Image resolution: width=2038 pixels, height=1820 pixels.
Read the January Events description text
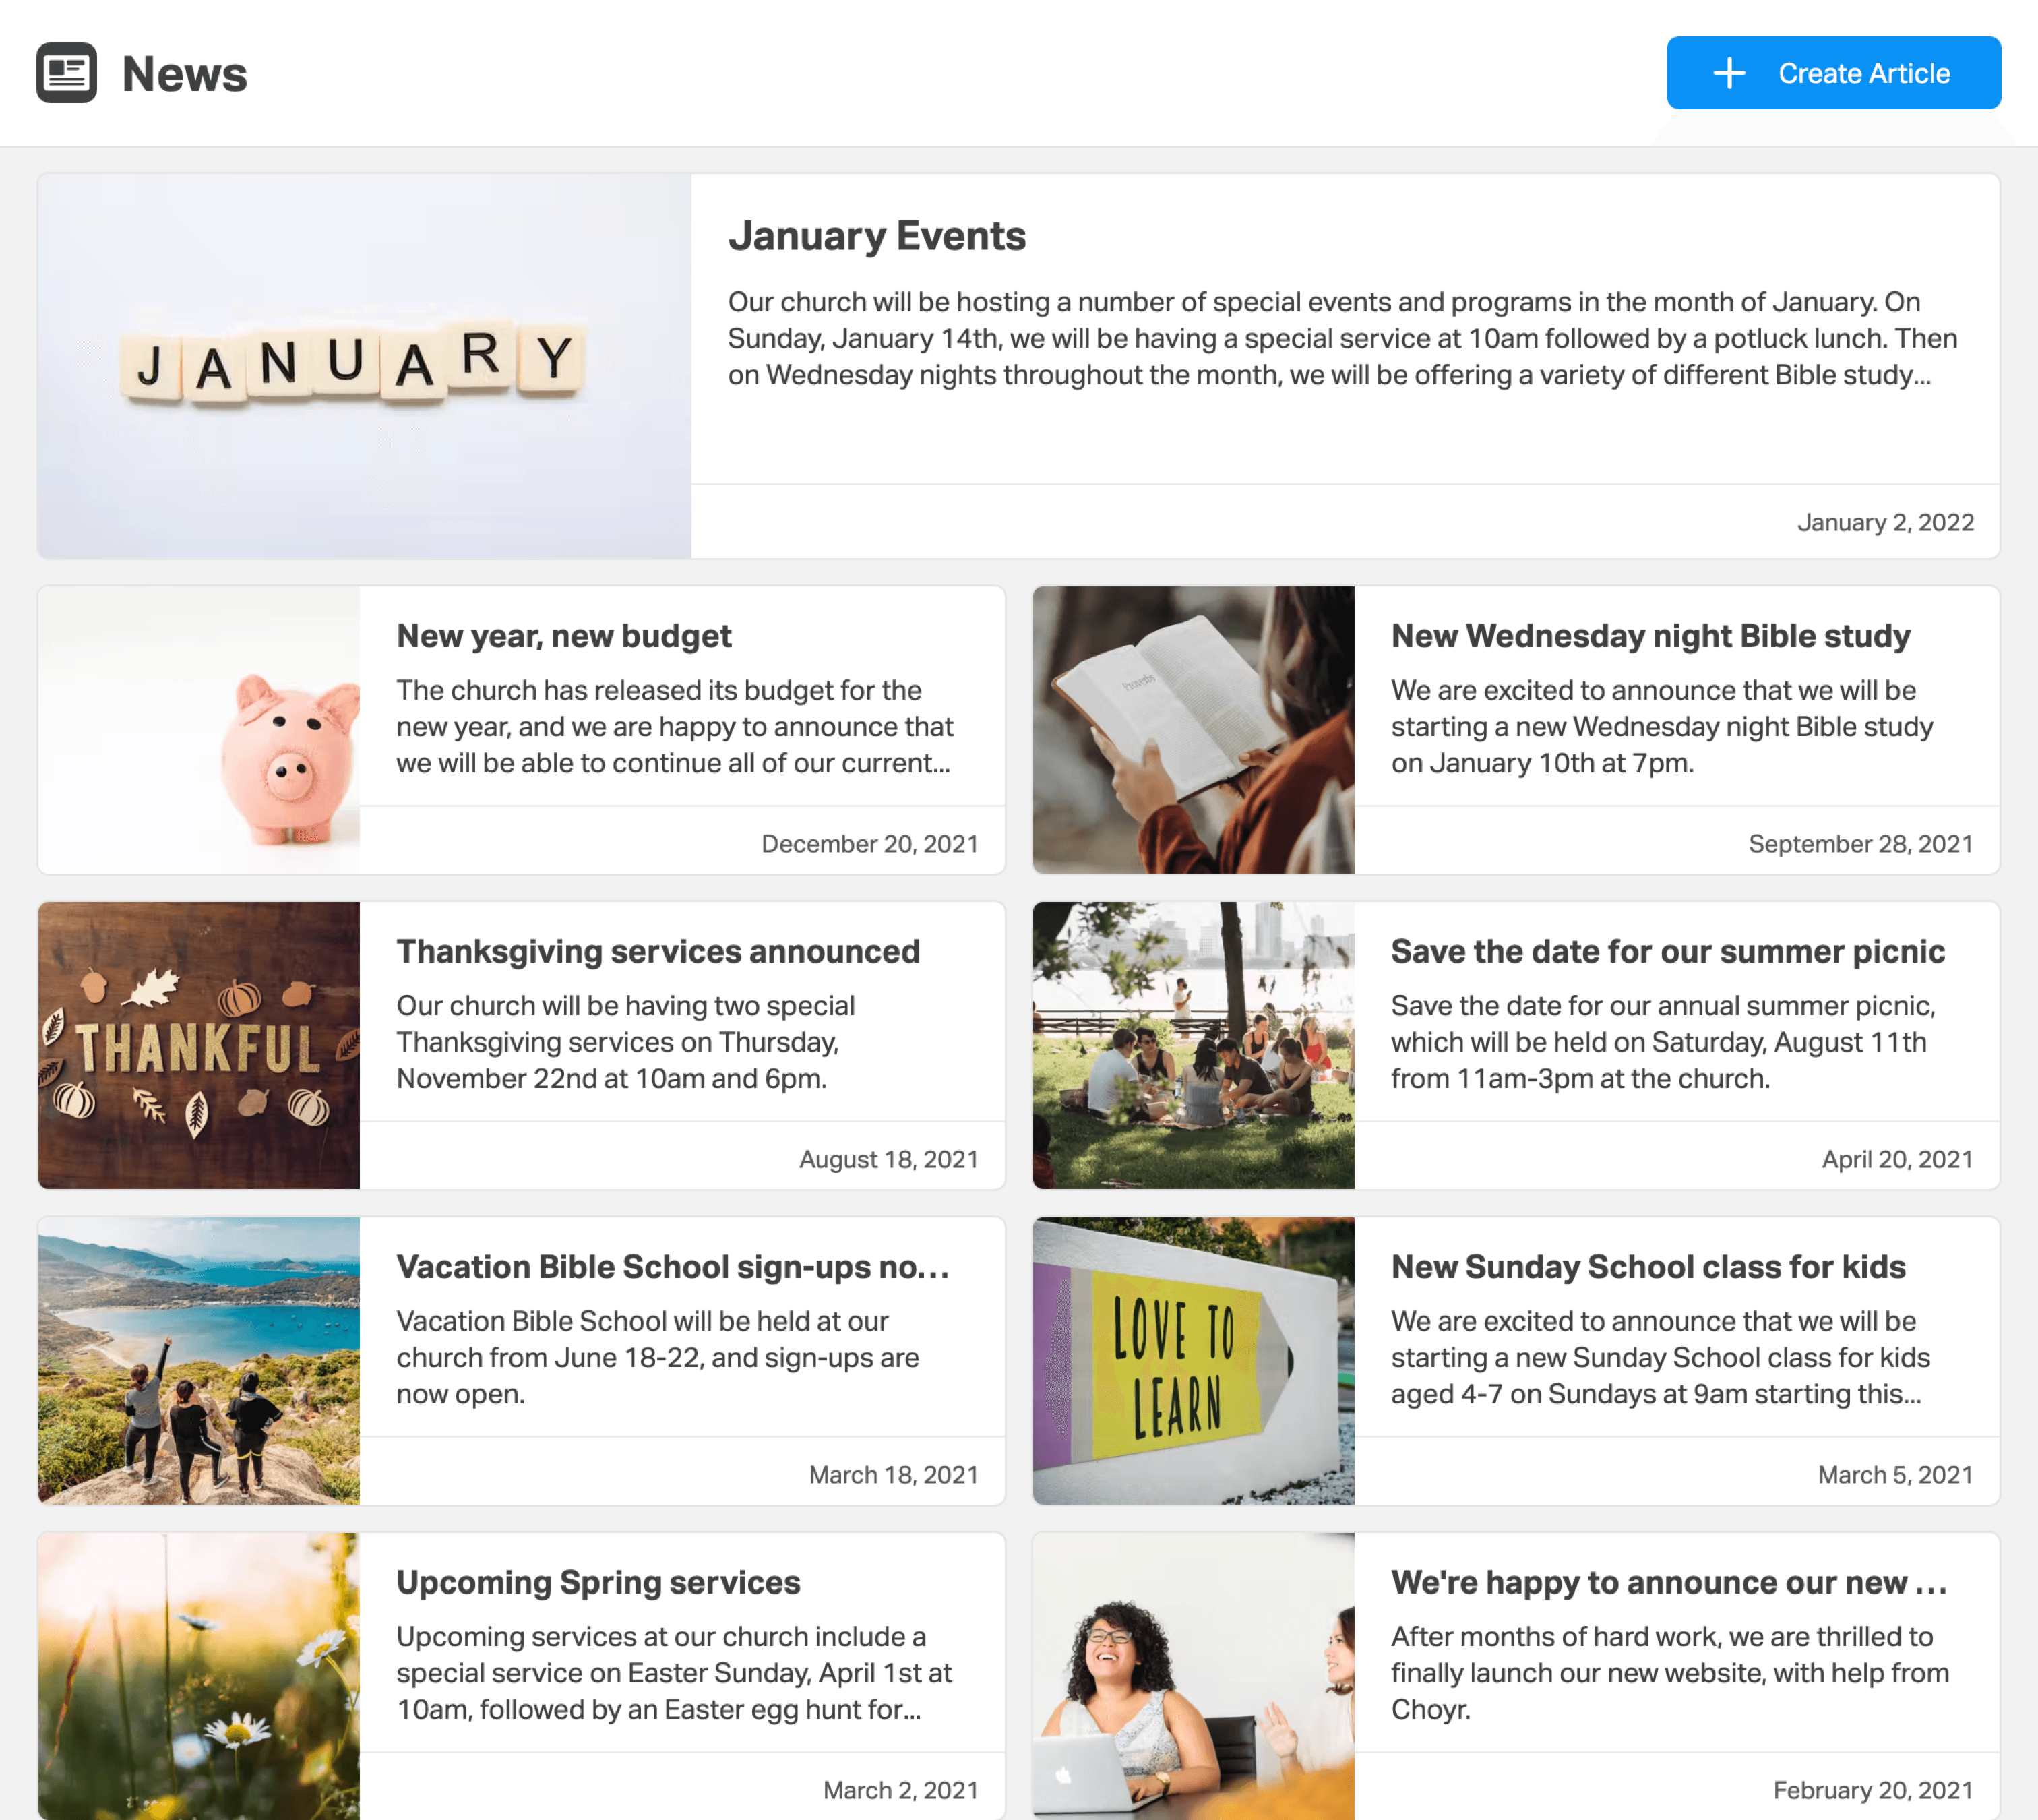click(1342, 338)
